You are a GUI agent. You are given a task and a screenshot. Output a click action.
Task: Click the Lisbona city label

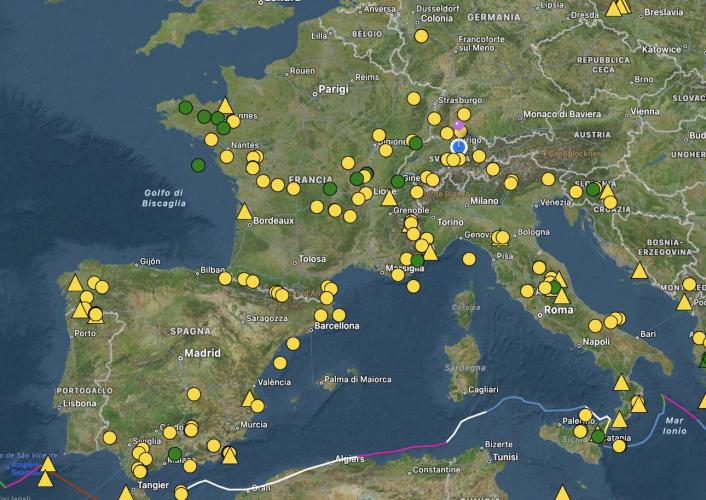pos(80,403)
